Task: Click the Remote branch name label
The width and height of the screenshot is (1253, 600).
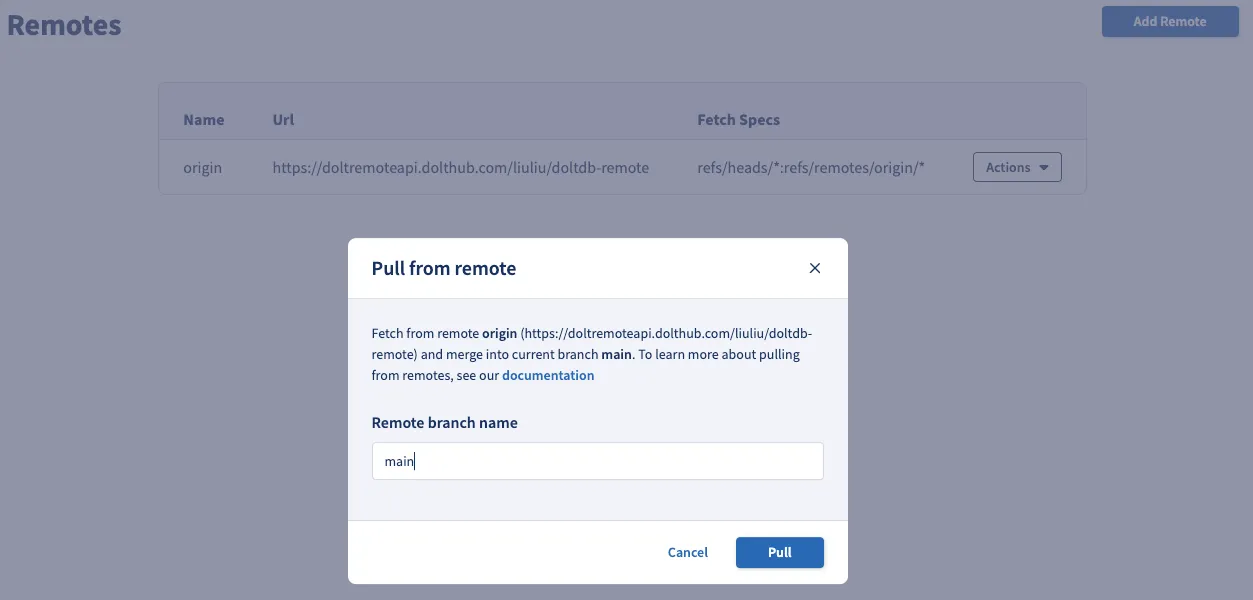Action: 444,422
